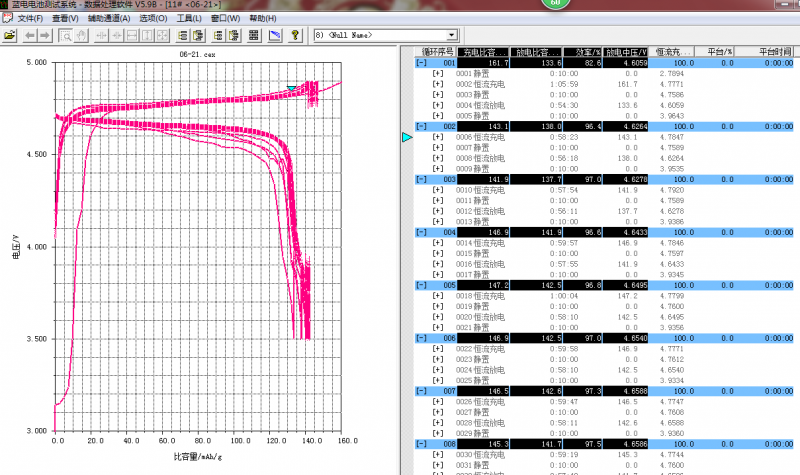
Task: Click the grid table view icon
Action: pyautogui.click(x=254, y=35)
